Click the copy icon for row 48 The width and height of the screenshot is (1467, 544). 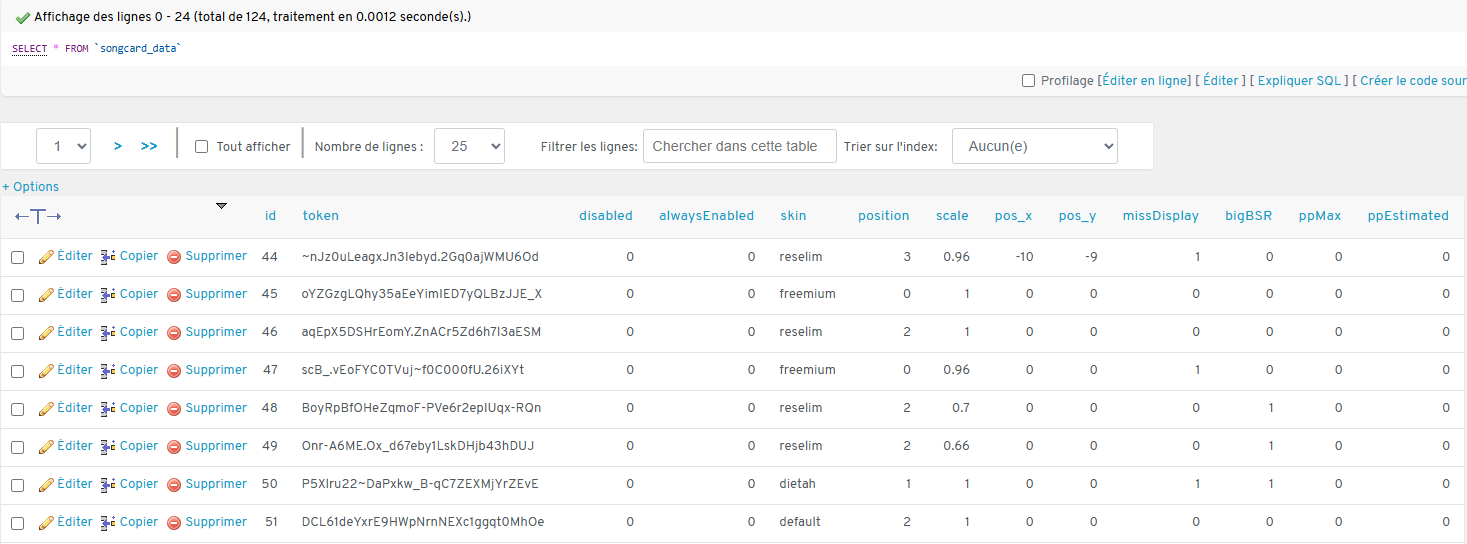(109, 409)
